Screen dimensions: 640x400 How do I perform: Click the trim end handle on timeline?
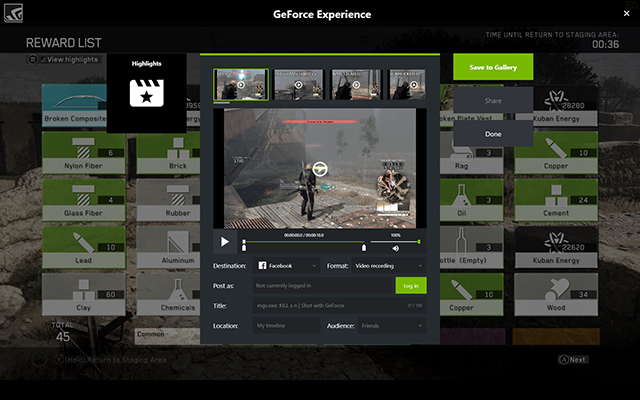[x=364, y=247]
